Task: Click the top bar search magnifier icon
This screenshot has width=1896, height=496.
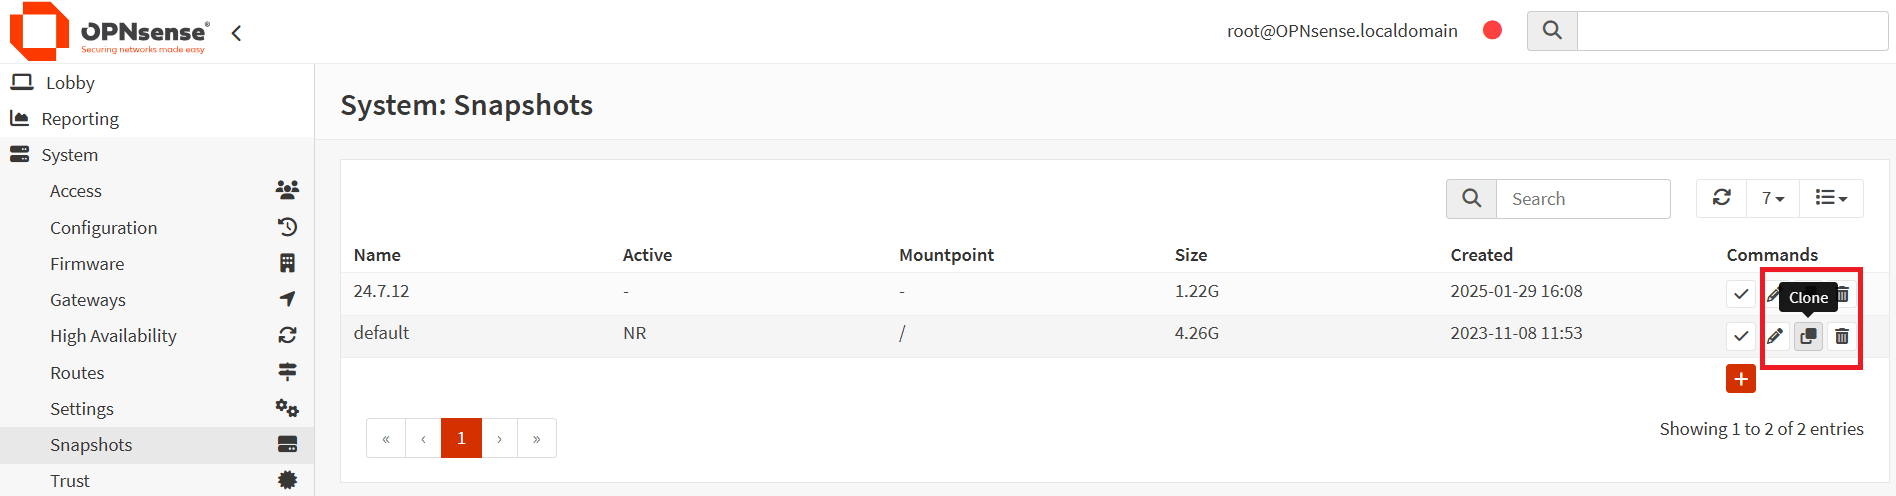Action: point(1552,31)
